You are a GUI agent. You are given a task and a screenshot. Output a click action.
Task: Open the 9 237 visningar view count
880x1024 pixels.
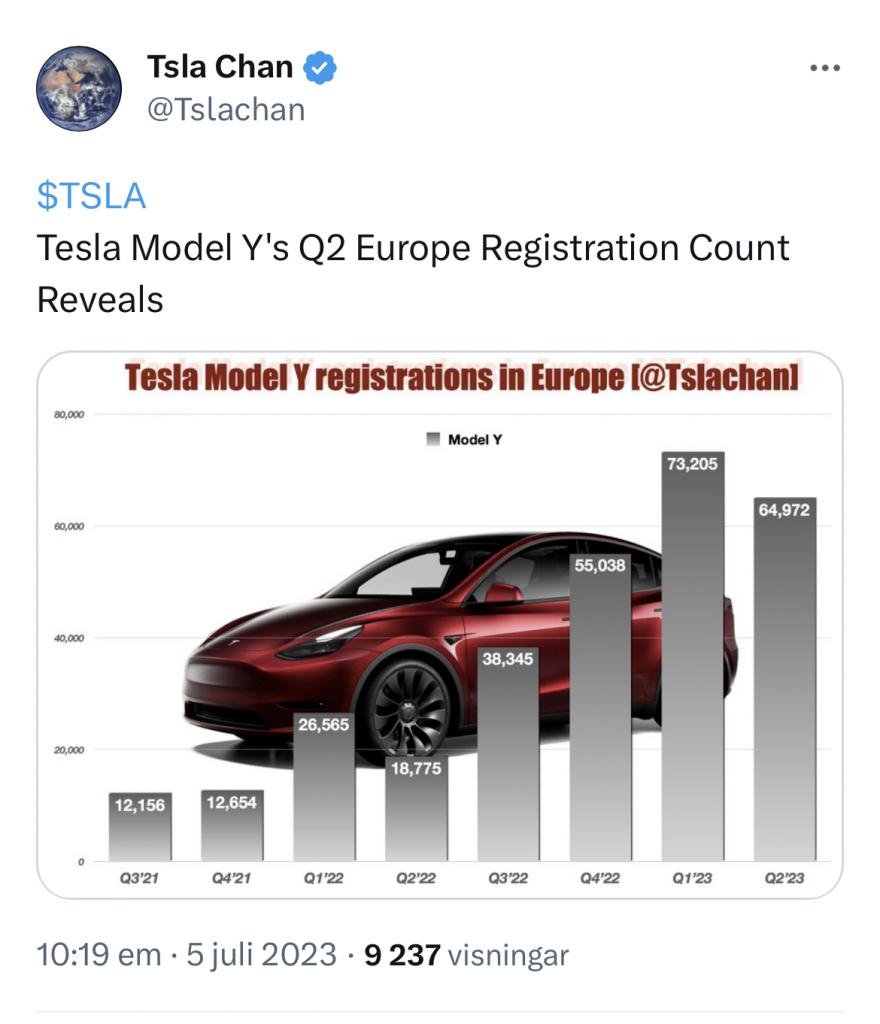pyautogui.click(x=466, y=954)
